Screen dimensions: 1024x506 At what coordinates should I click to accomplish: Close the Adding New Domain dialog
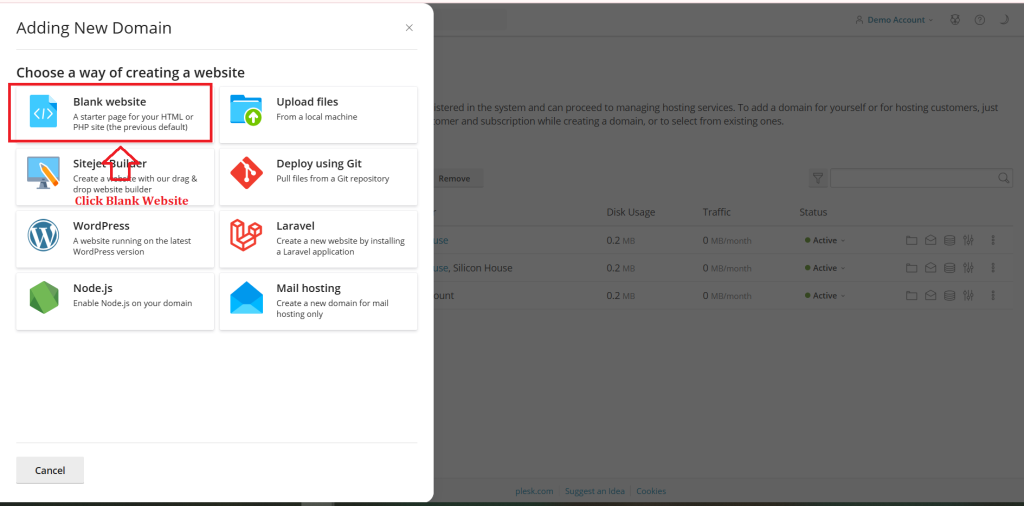click(409, 27)
